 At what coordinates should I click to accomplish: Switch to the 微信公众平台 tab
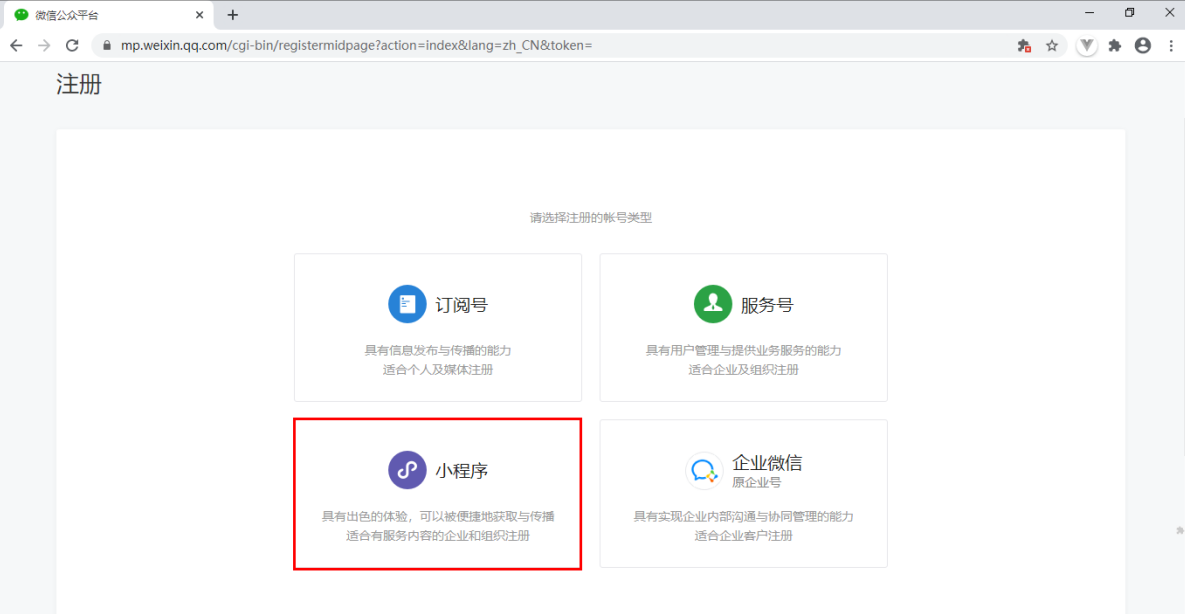click(100, 14)
